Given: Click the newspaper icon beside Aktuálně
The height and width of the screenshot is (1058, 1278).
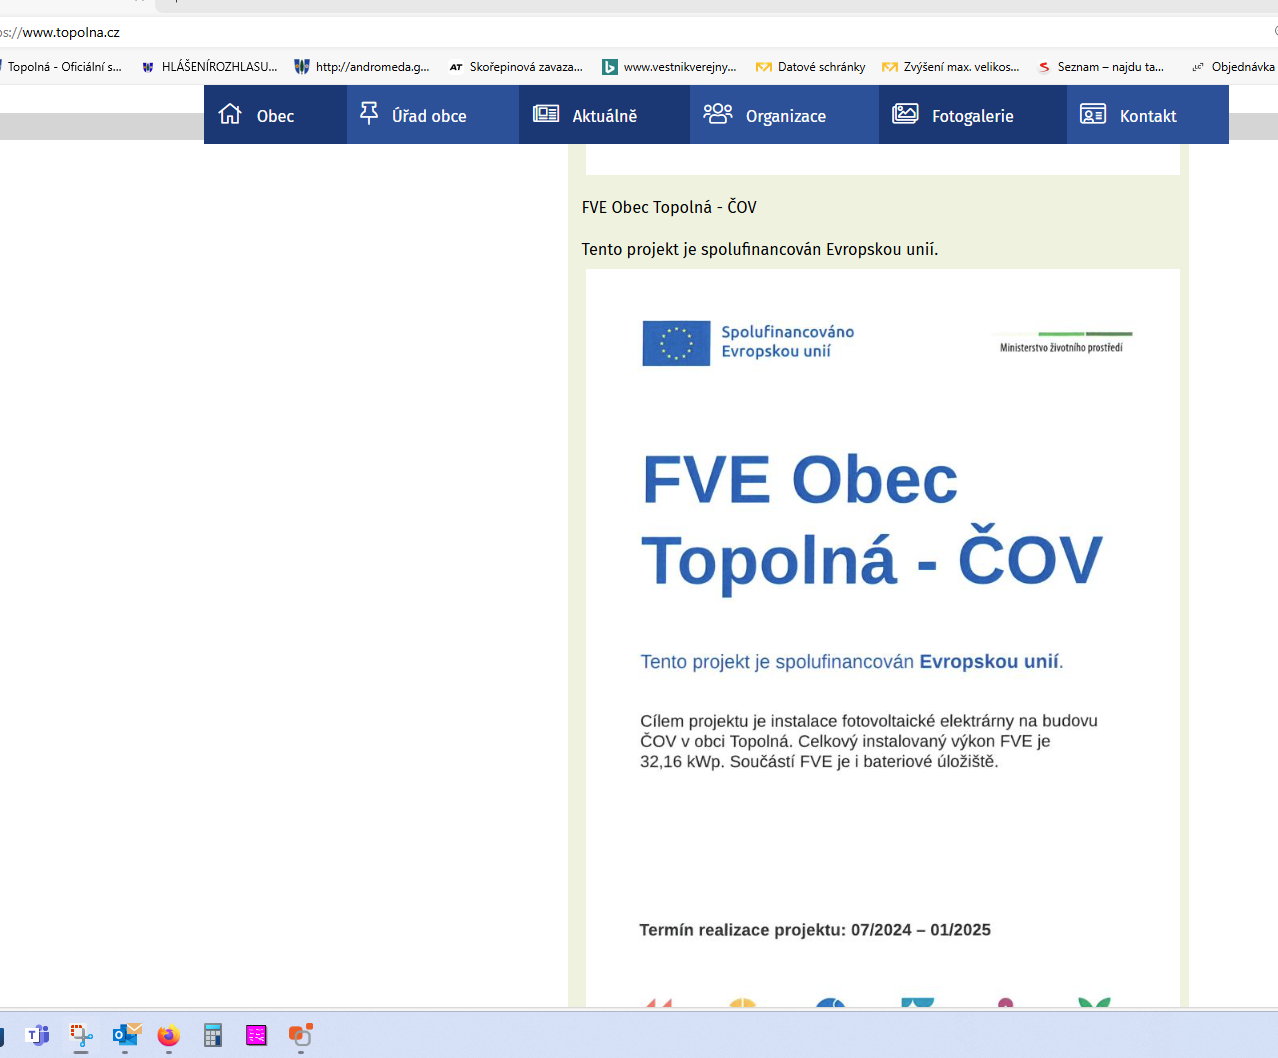Looking at the screenshot, I should click(x=546, y=114).
